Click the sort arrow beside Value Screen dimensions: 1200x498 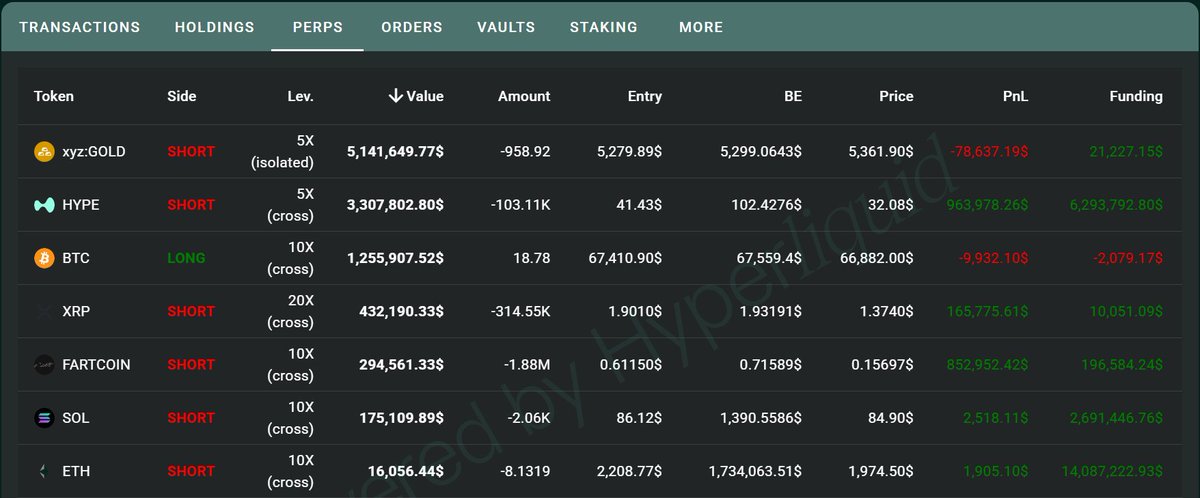click(x=396, y=96)
